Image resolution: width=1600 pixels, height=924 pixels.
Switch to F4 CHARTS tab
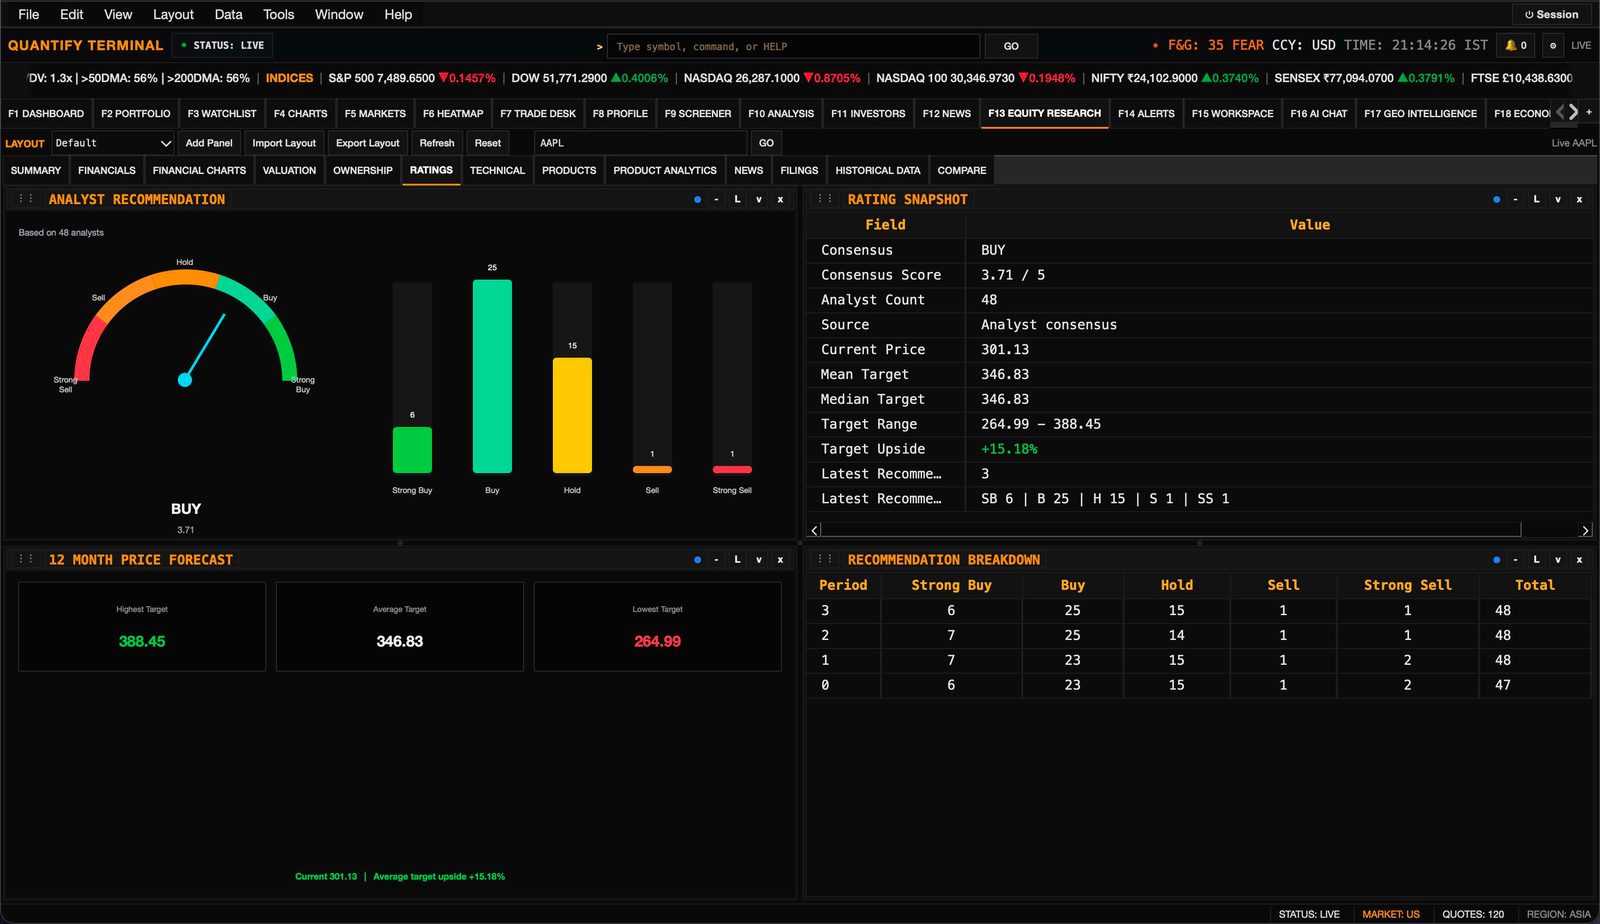point(301,113)
